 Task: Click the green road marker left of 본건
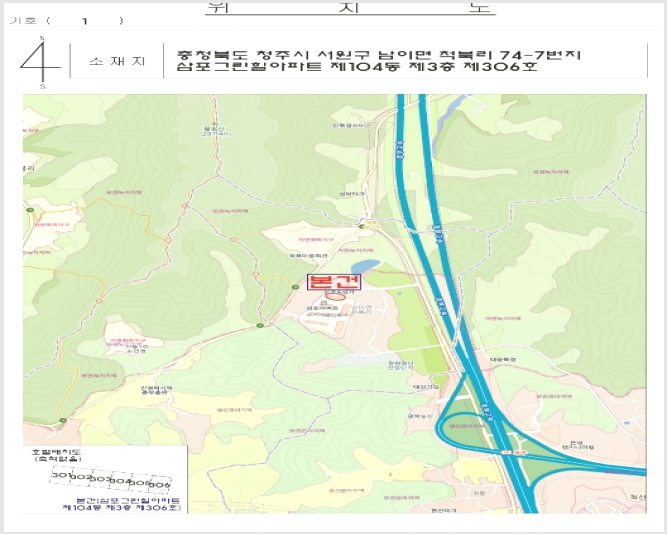pos(295,287)
